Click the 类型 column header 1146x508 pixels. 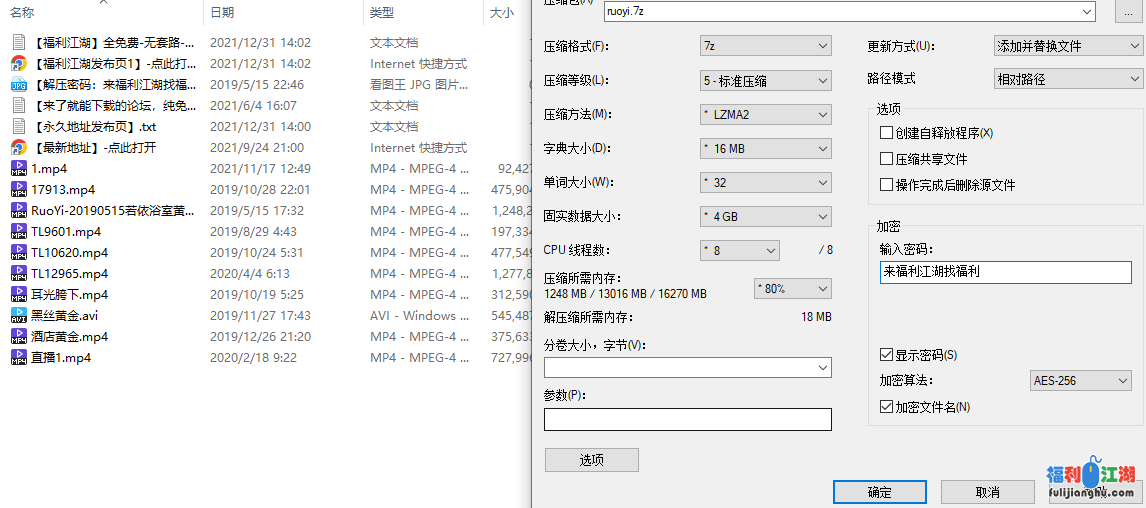(x=381, y=13)
